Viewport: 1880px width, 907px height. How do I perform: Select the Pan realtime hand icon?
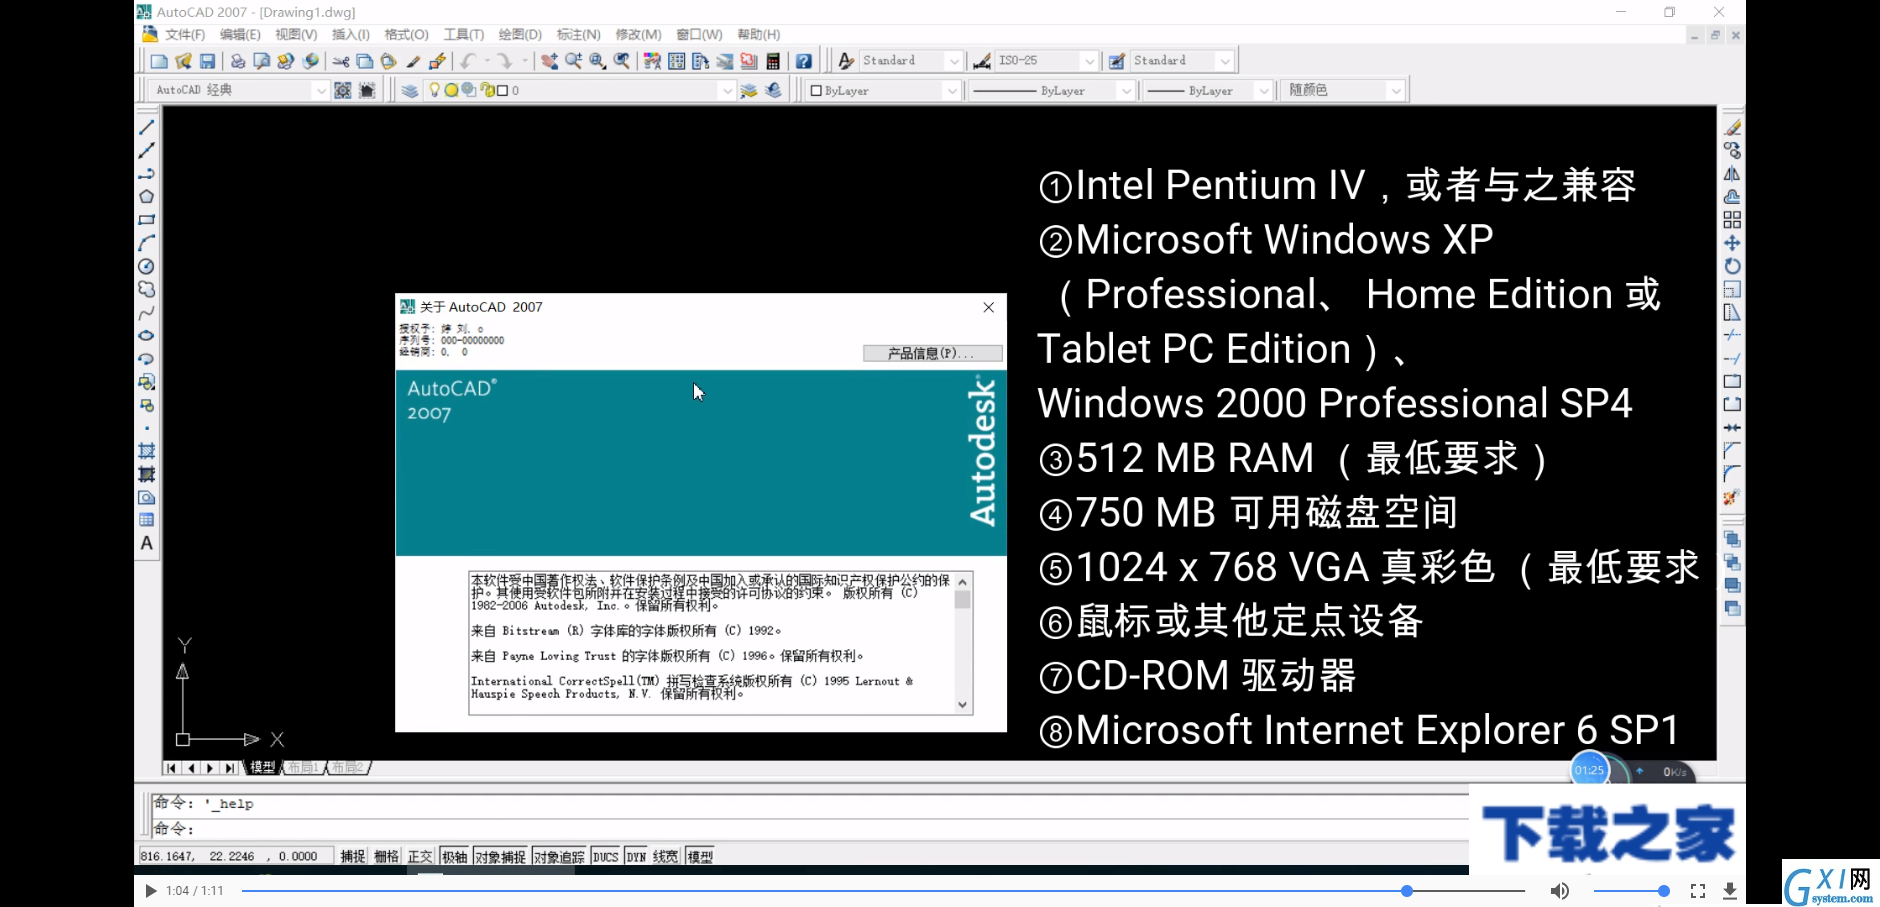[549, 61]
